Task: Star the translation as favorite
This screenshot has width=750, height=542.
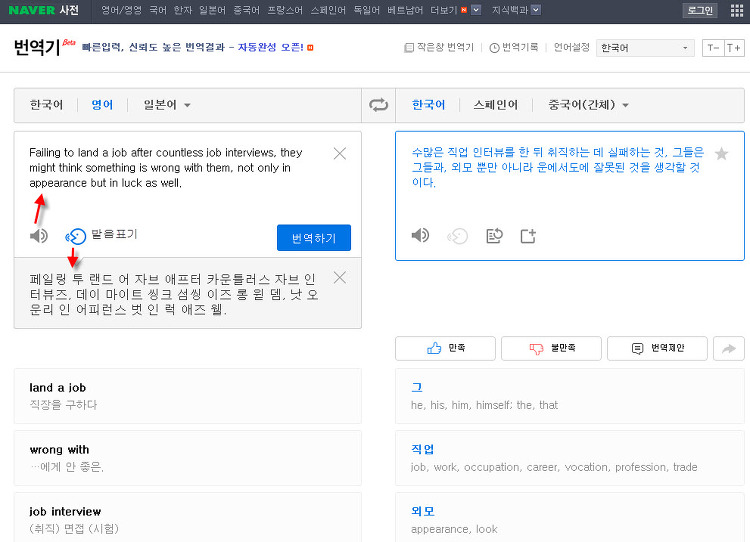Action: pyautogui.click(x=722, y=154)
